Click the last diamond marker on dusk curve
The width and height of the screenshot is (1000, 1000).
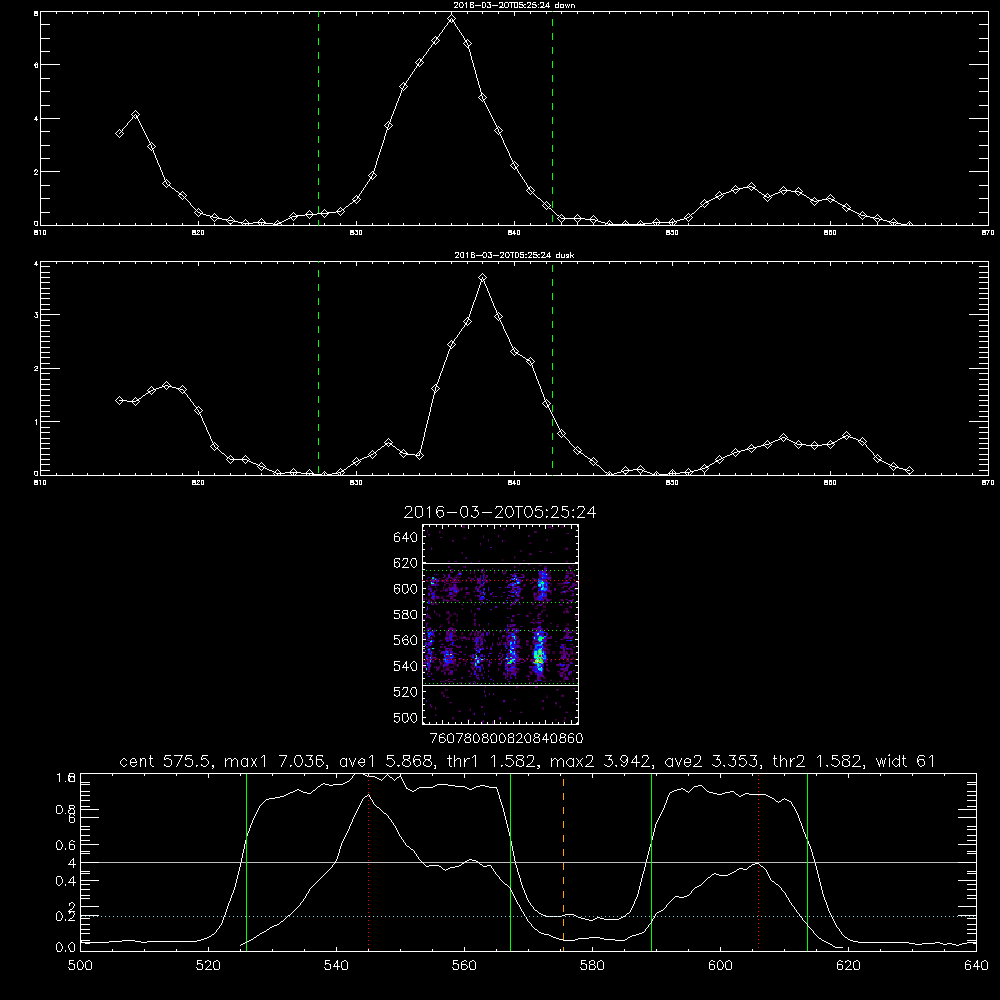pyautogui.click(x=909, y=471)
